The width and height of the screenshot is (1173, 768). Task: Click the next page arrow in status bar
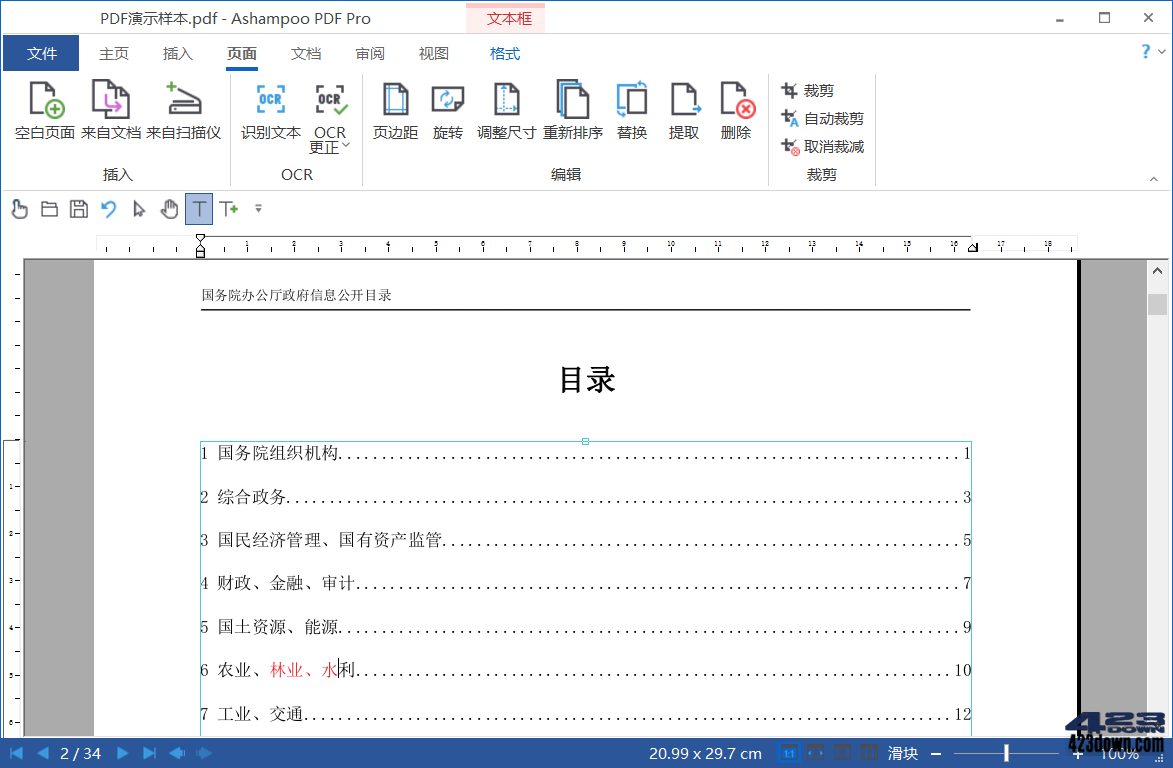(120, 753)
